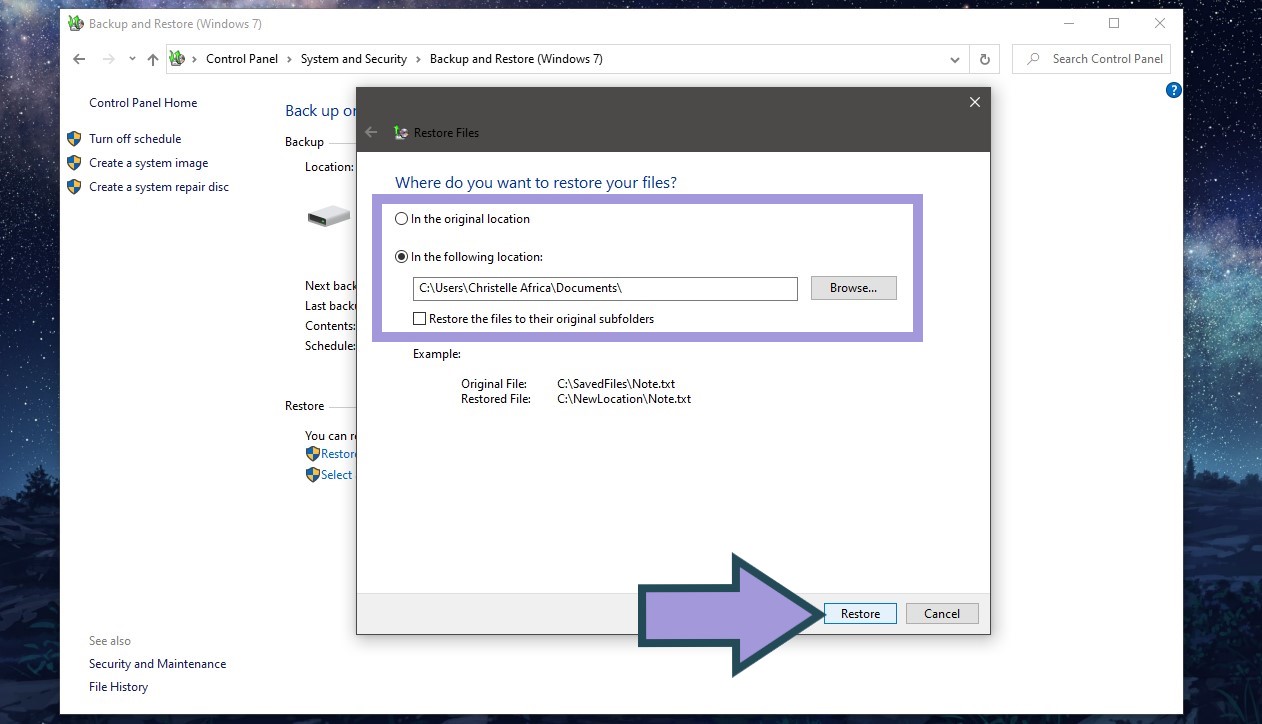Click 'C:\NewLocation\Note.txt' example path
This screenshot has width=1262, height=724.
(x=624, y=399)
